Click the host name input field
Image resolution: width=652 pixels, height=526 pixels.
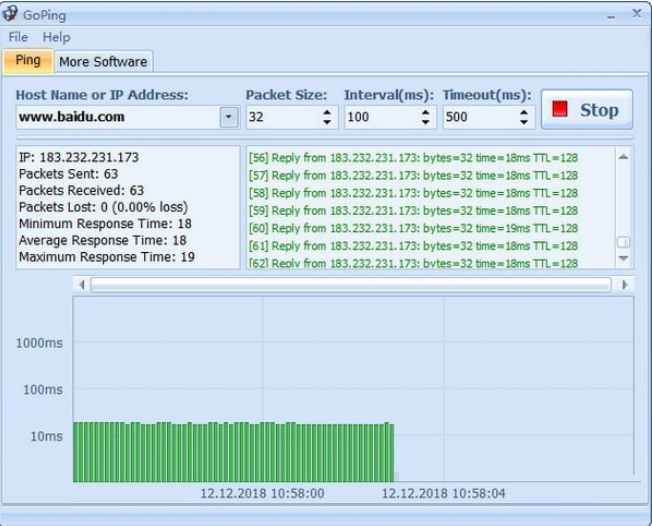tap(116, 117)
